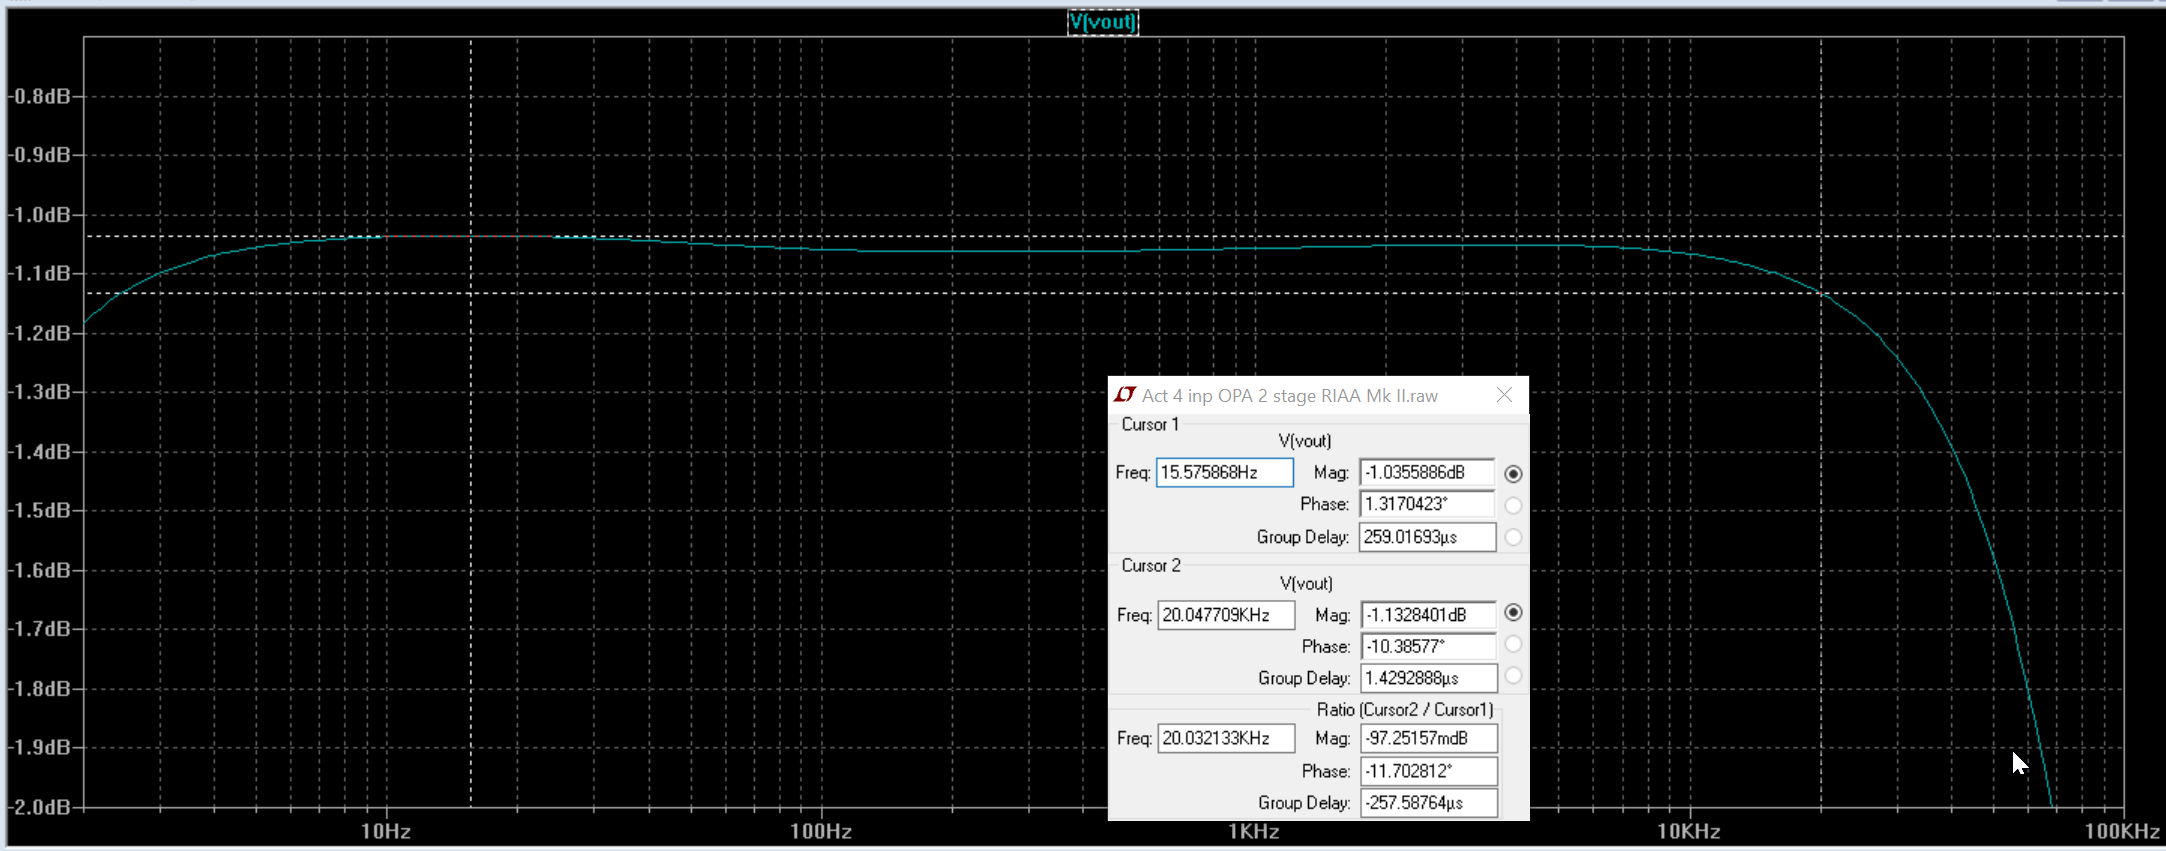The width and height of the screenshot is (2166, 851).
Task: Click the -1.5dB vertical axis label
Action: click(40, 511)
